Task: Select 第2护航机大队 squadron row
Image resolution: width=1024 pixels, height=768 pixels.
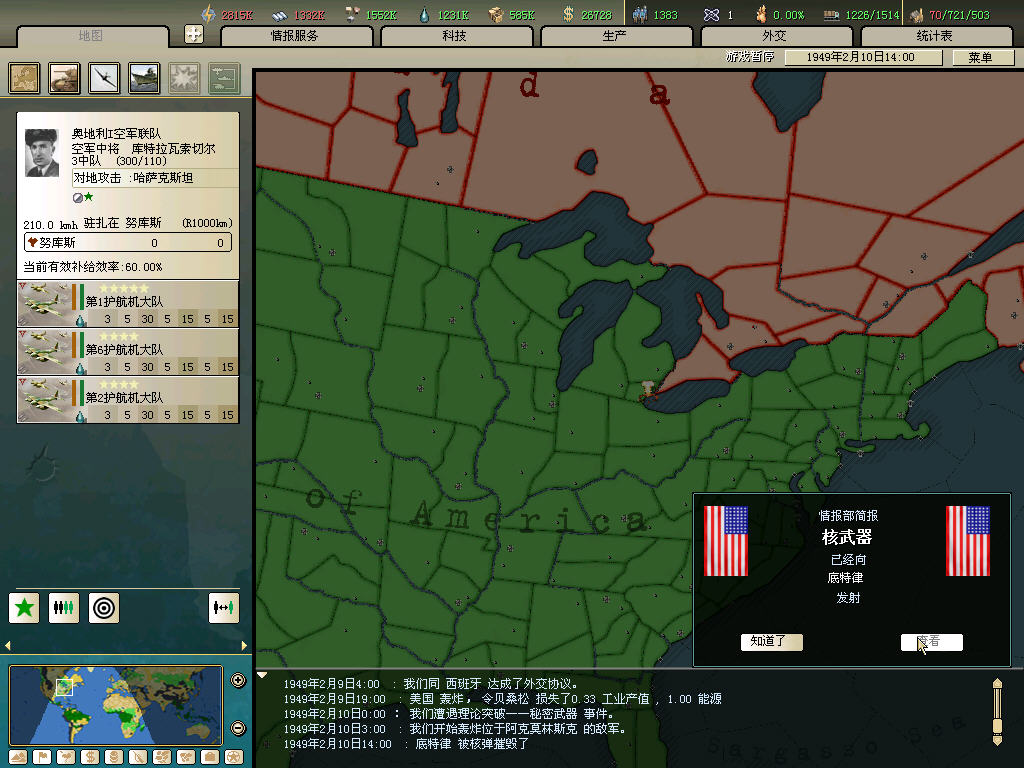Action: pyautogui.click(x=127, y=400)
